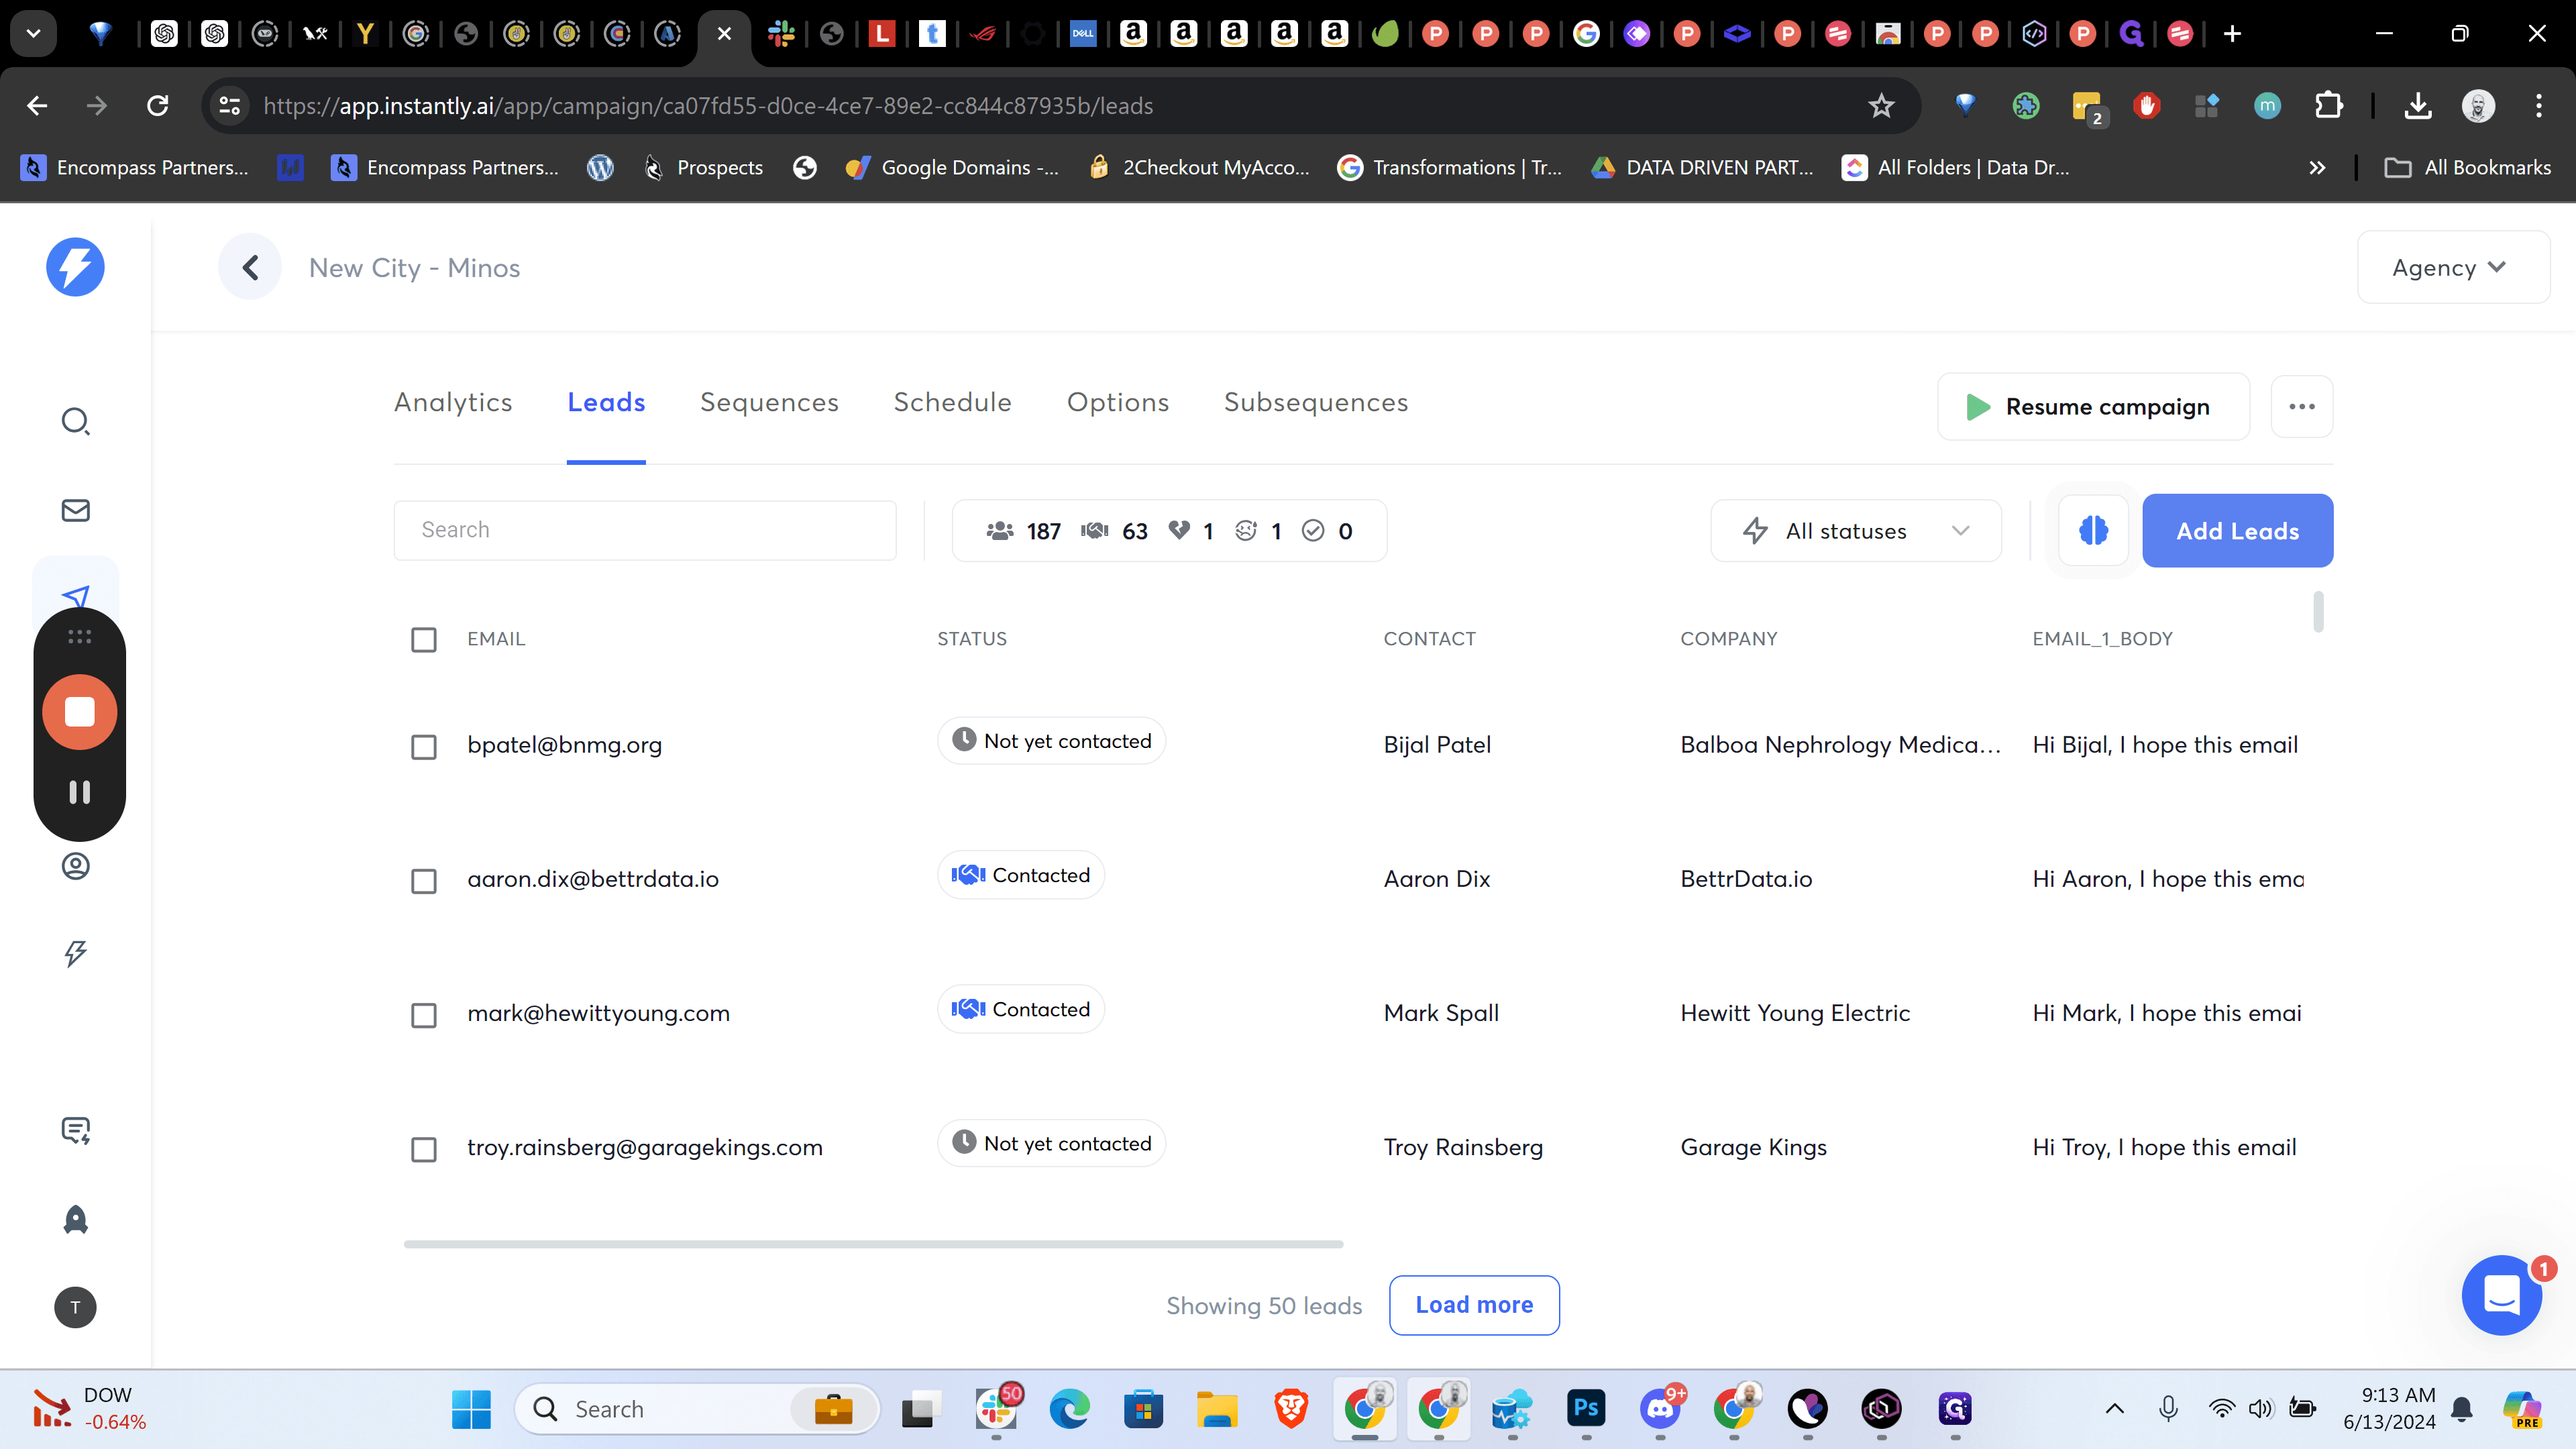Click the horizontal table scrollbar

[873, 1244]
